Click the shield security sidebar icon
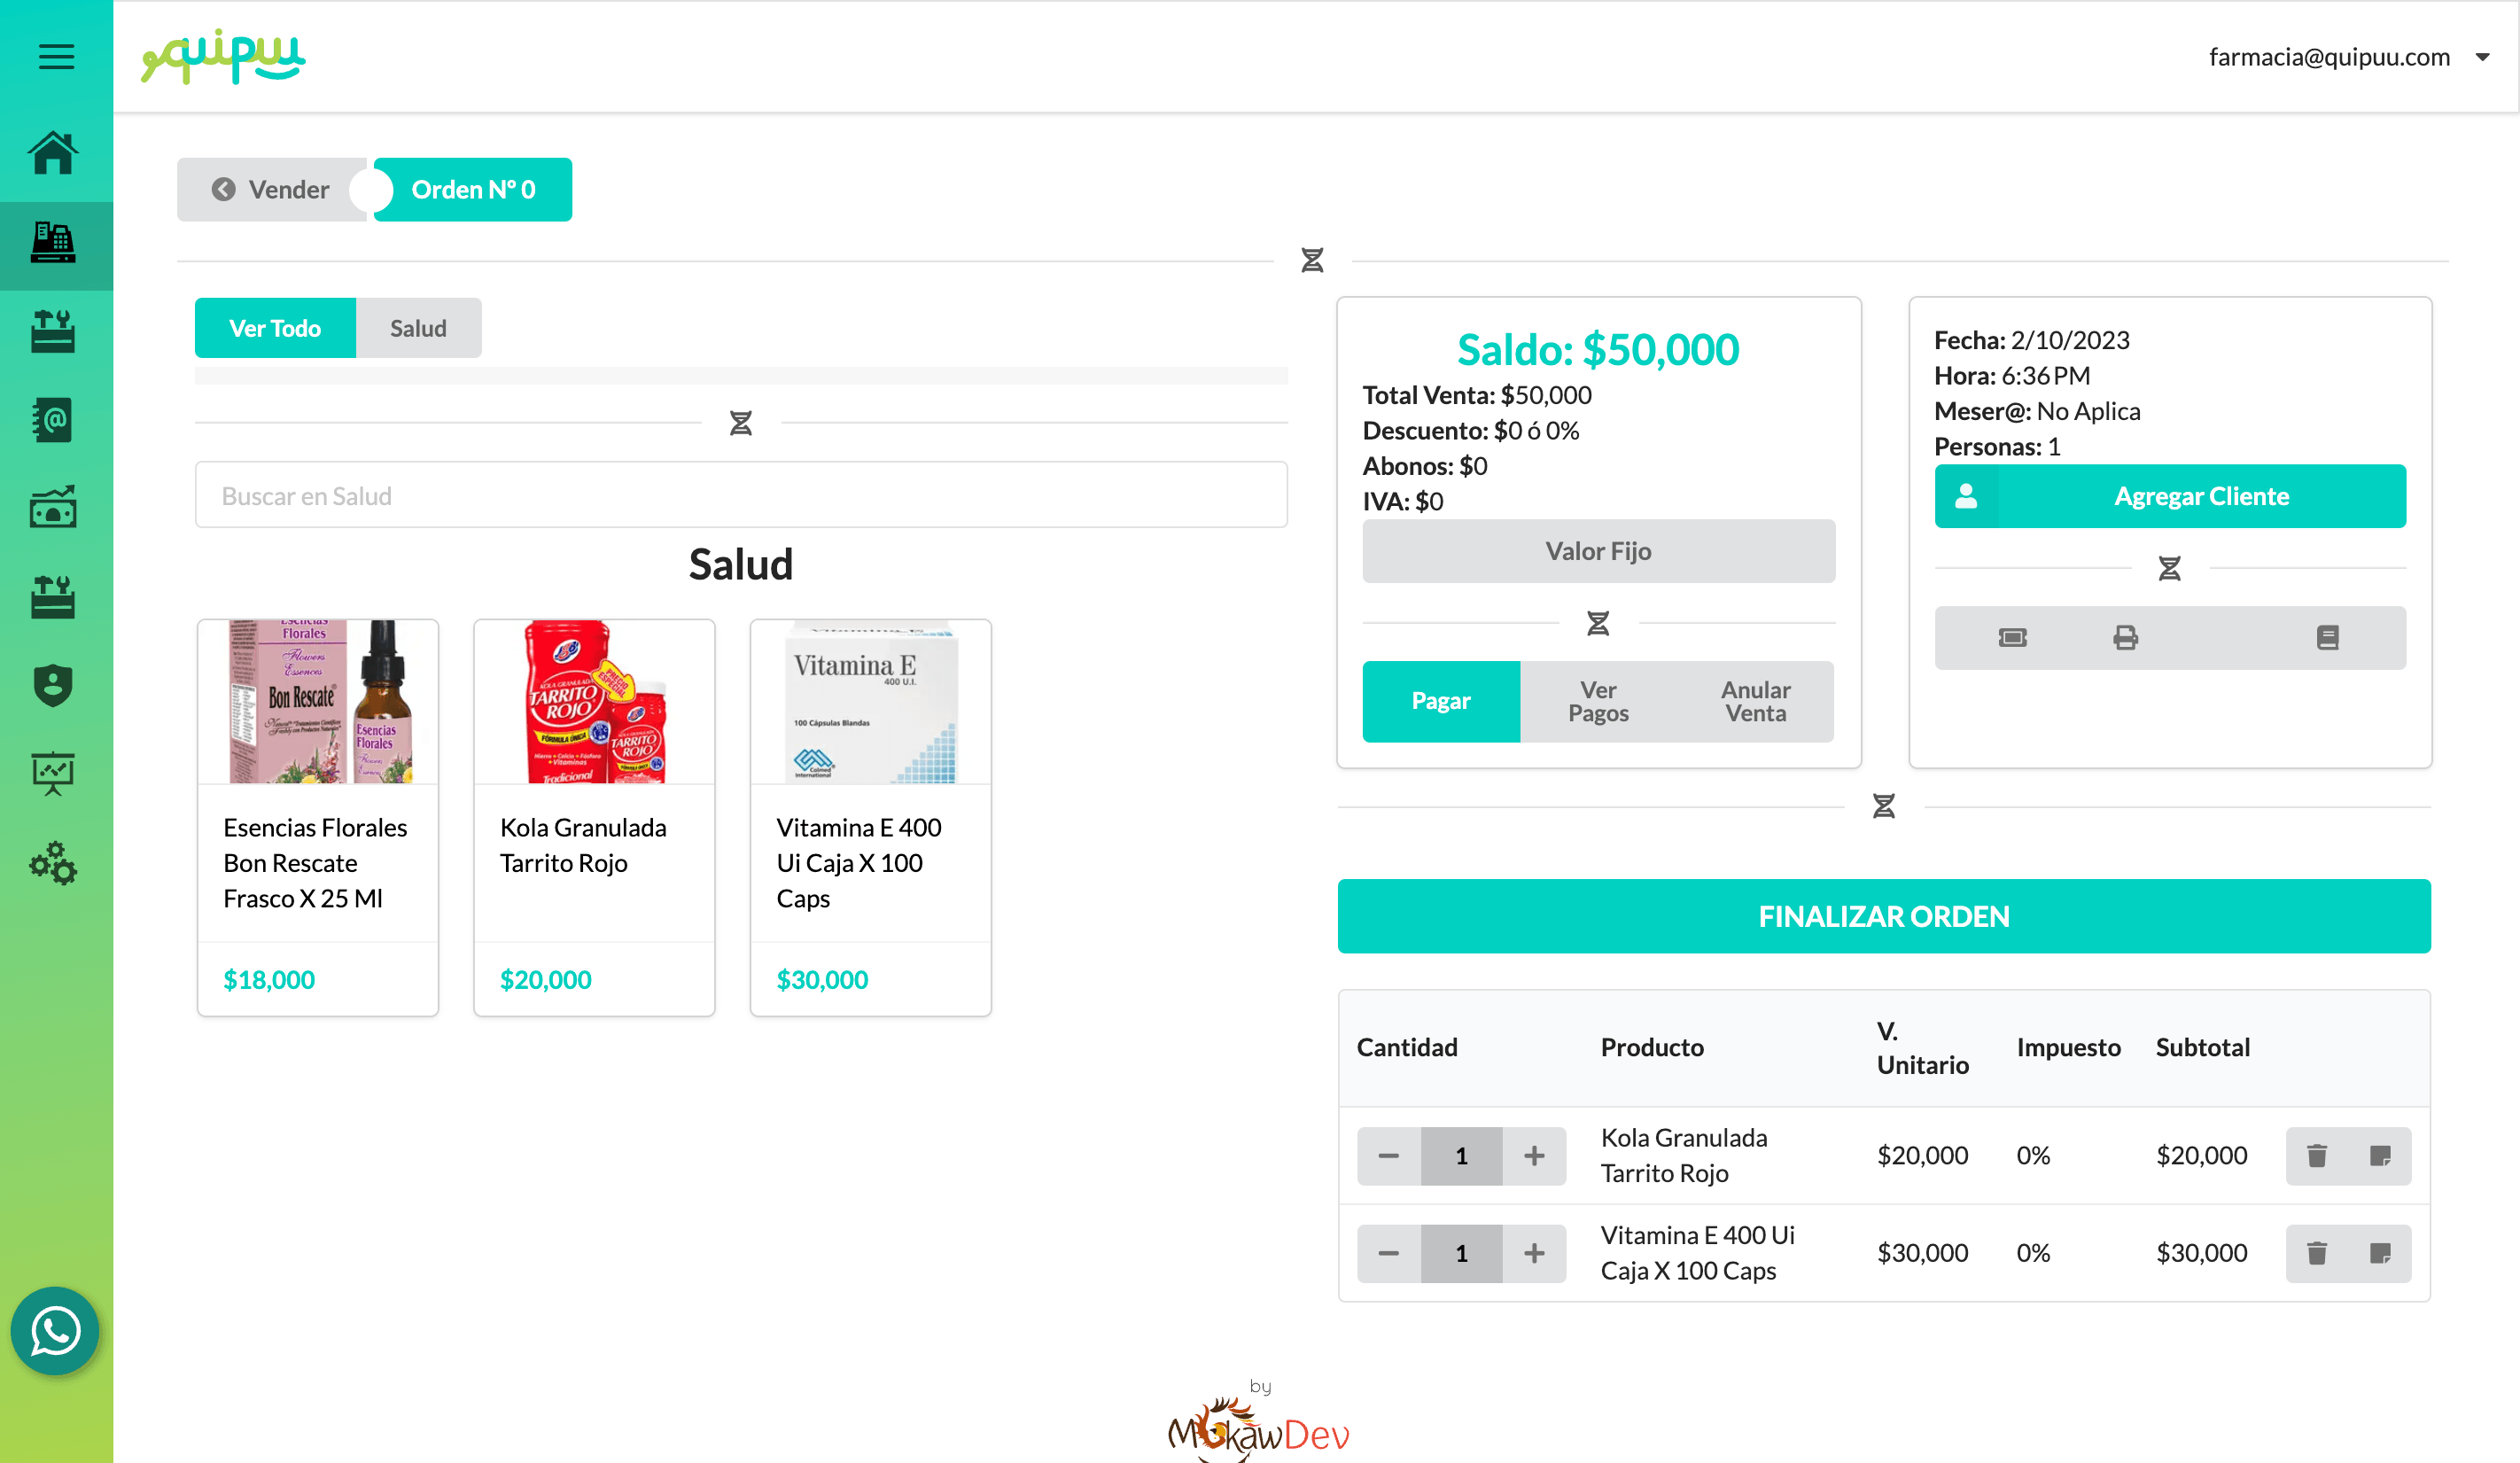The width and height of the screenshot is (2520, 1463). (53, 686)
